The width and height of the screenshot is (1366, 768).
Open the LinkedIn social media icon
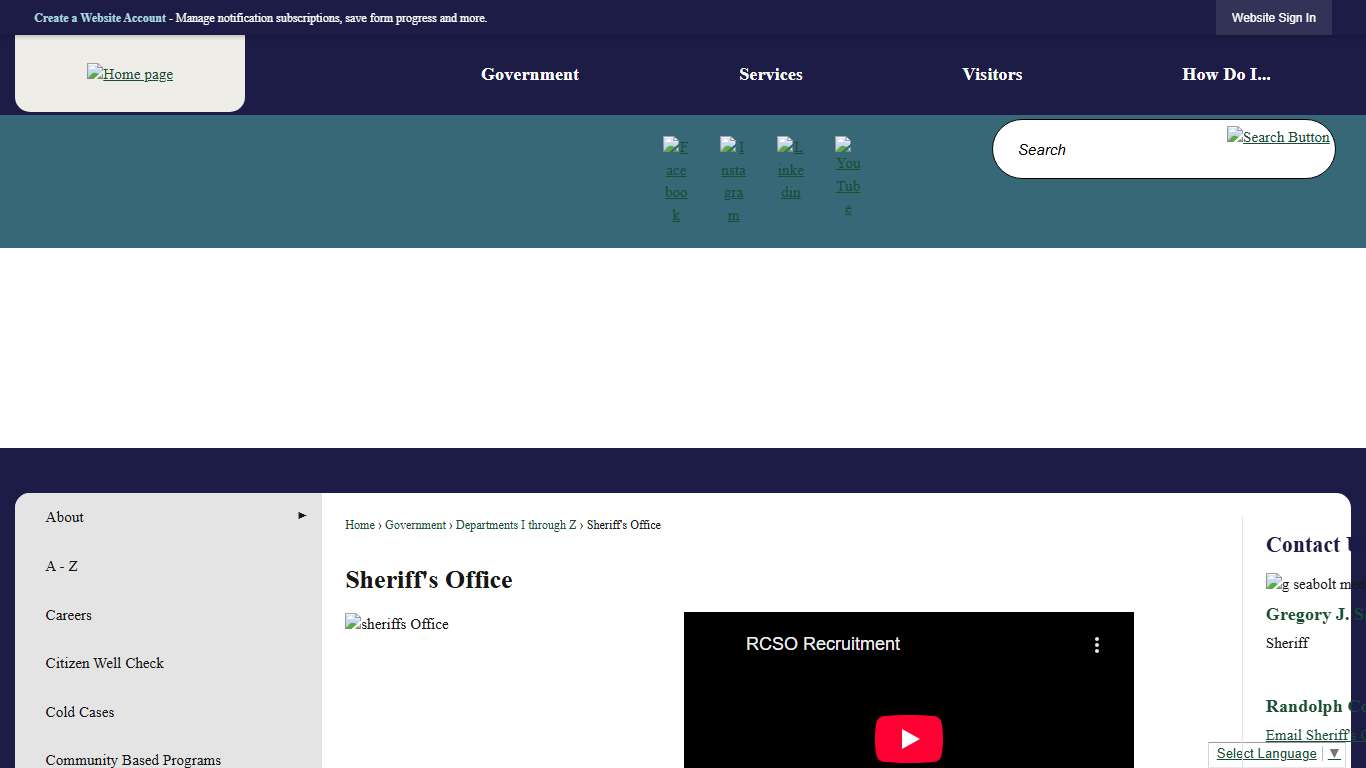pyautogui.click(x=790, y=169)
